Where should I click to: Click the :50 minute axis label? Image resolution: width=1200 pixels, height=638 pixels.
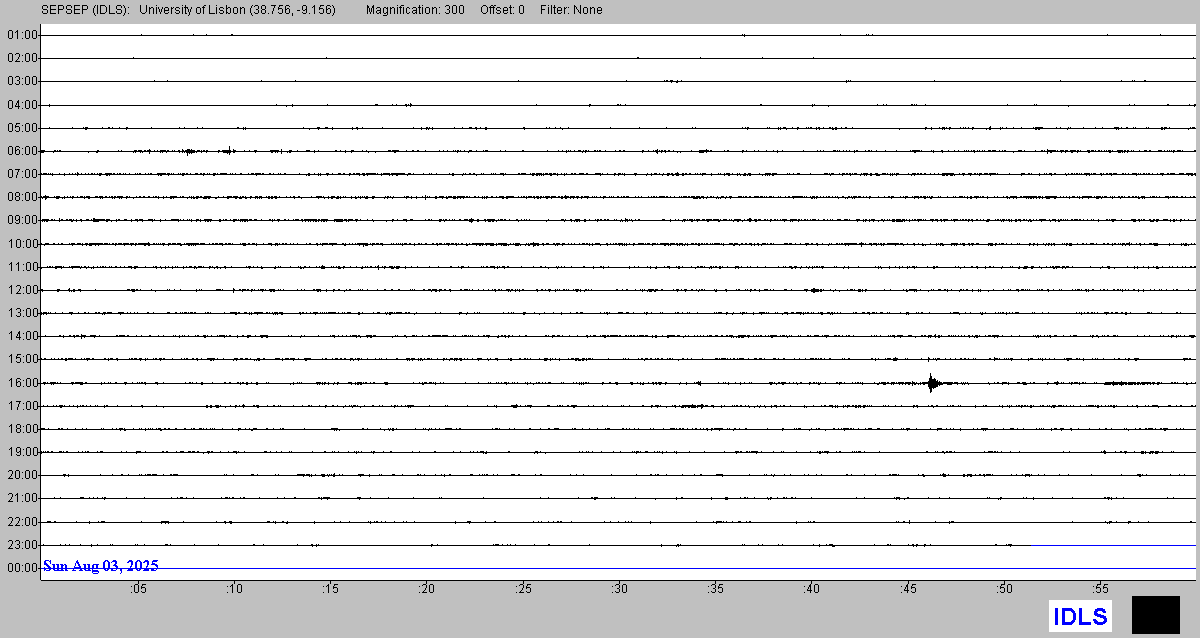coord(1005,589)
